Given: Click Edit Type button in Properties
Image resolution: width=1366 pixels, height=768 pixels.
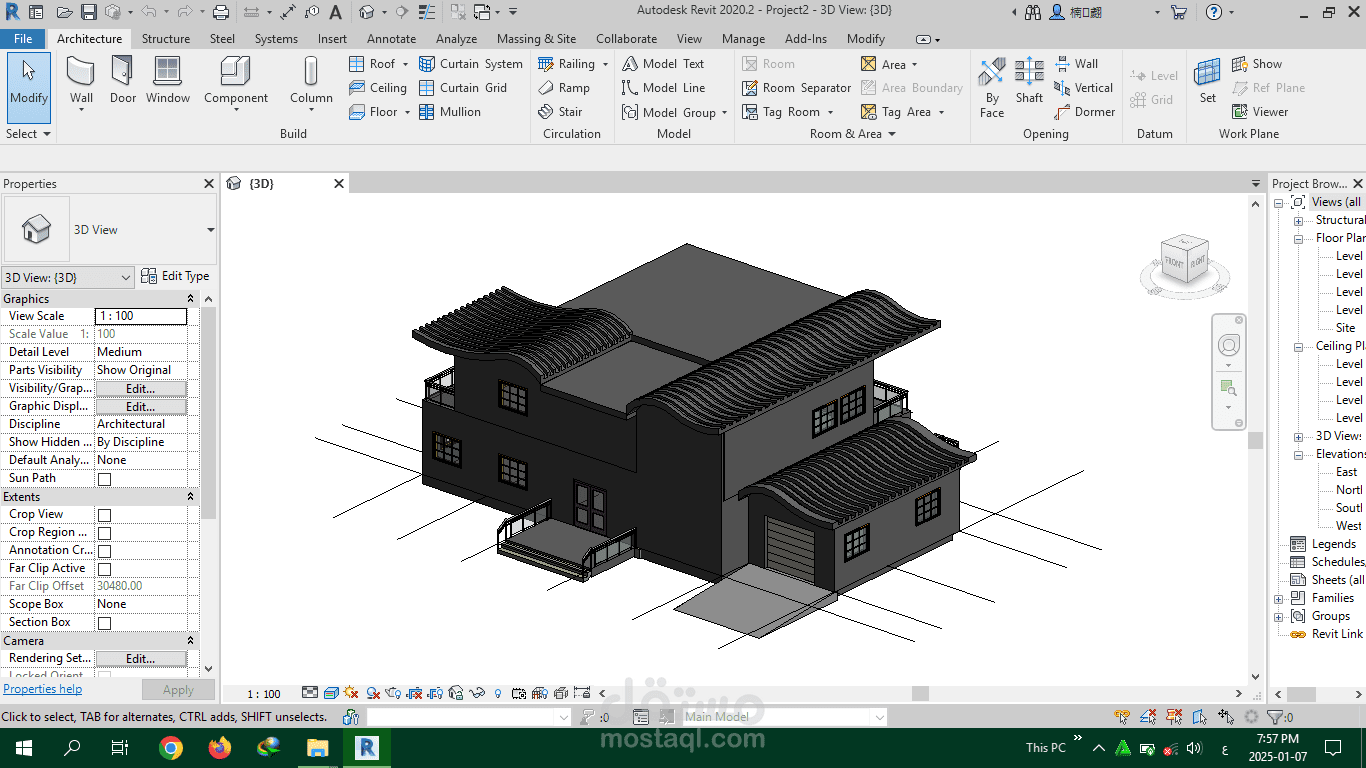Looking at the screenshot, I should [x=175, y=276].
